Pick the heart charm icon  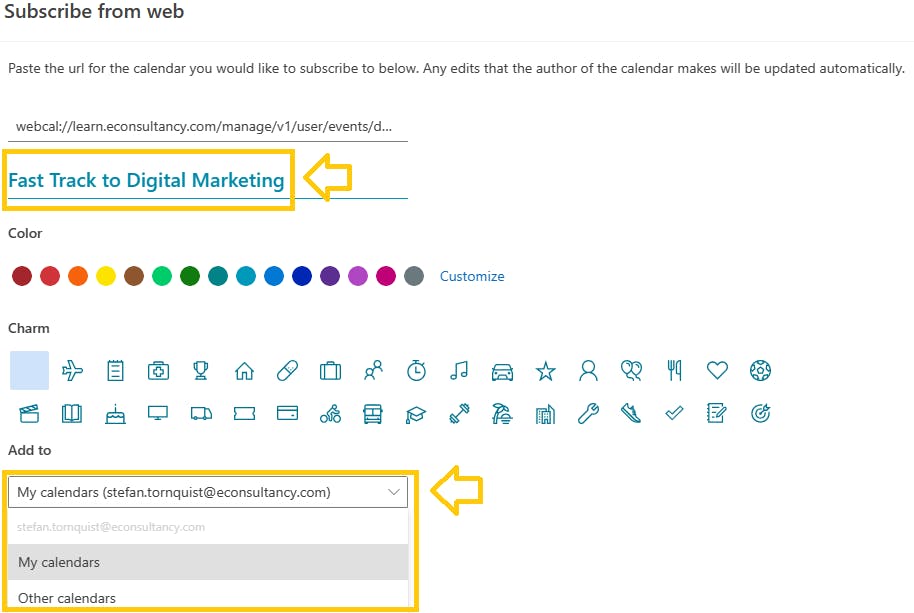tap(717, 371)
